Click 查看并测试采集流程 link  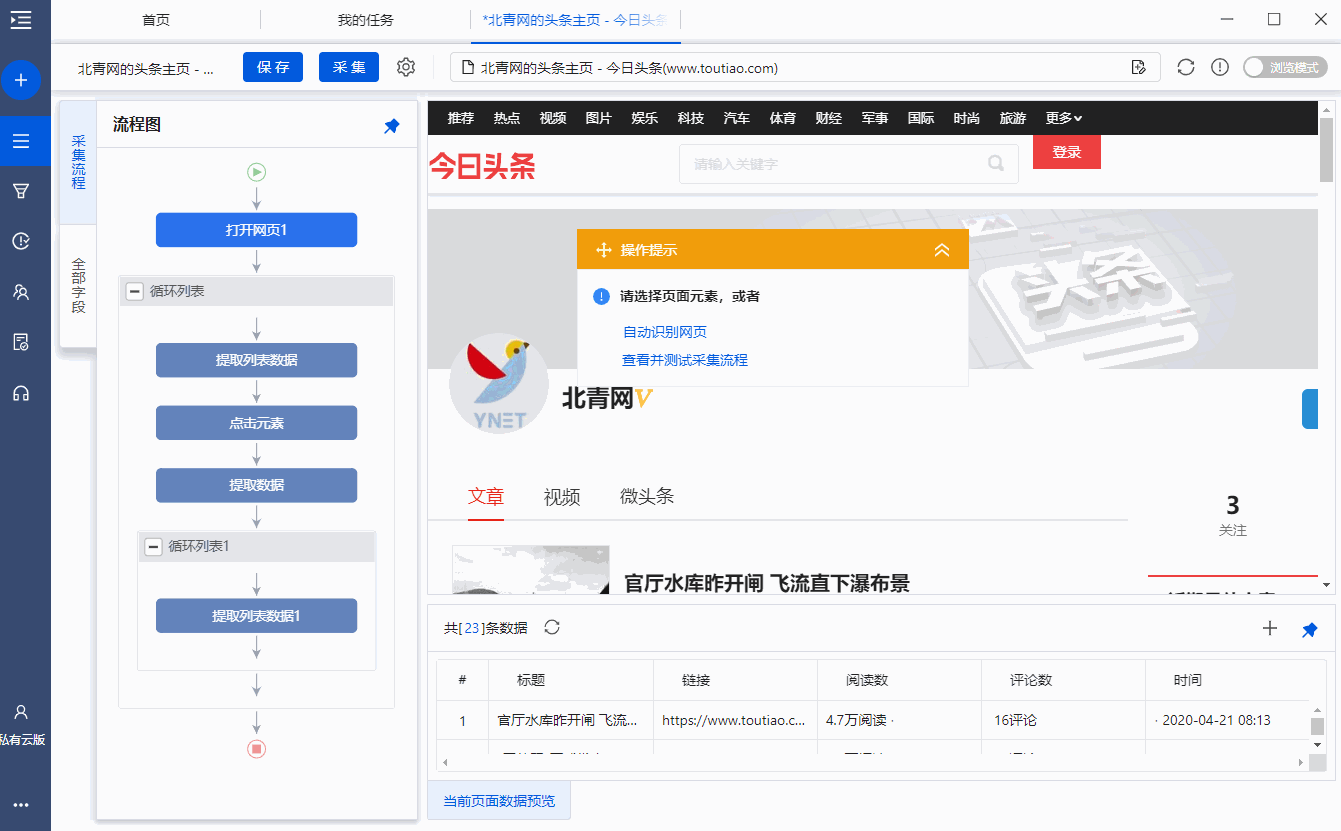[685, 360]
